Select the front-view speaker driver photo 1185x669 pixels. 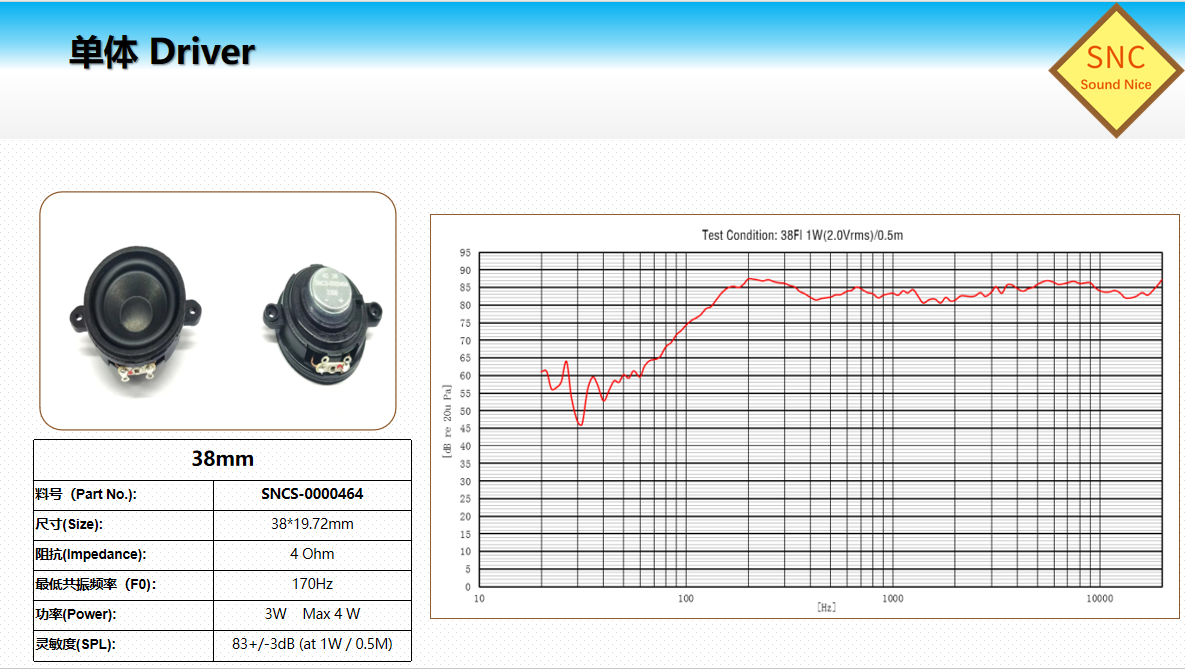[136, 309]
